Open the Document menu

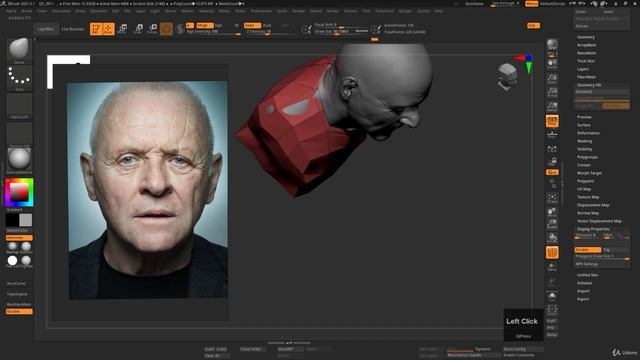click(61, 11)
